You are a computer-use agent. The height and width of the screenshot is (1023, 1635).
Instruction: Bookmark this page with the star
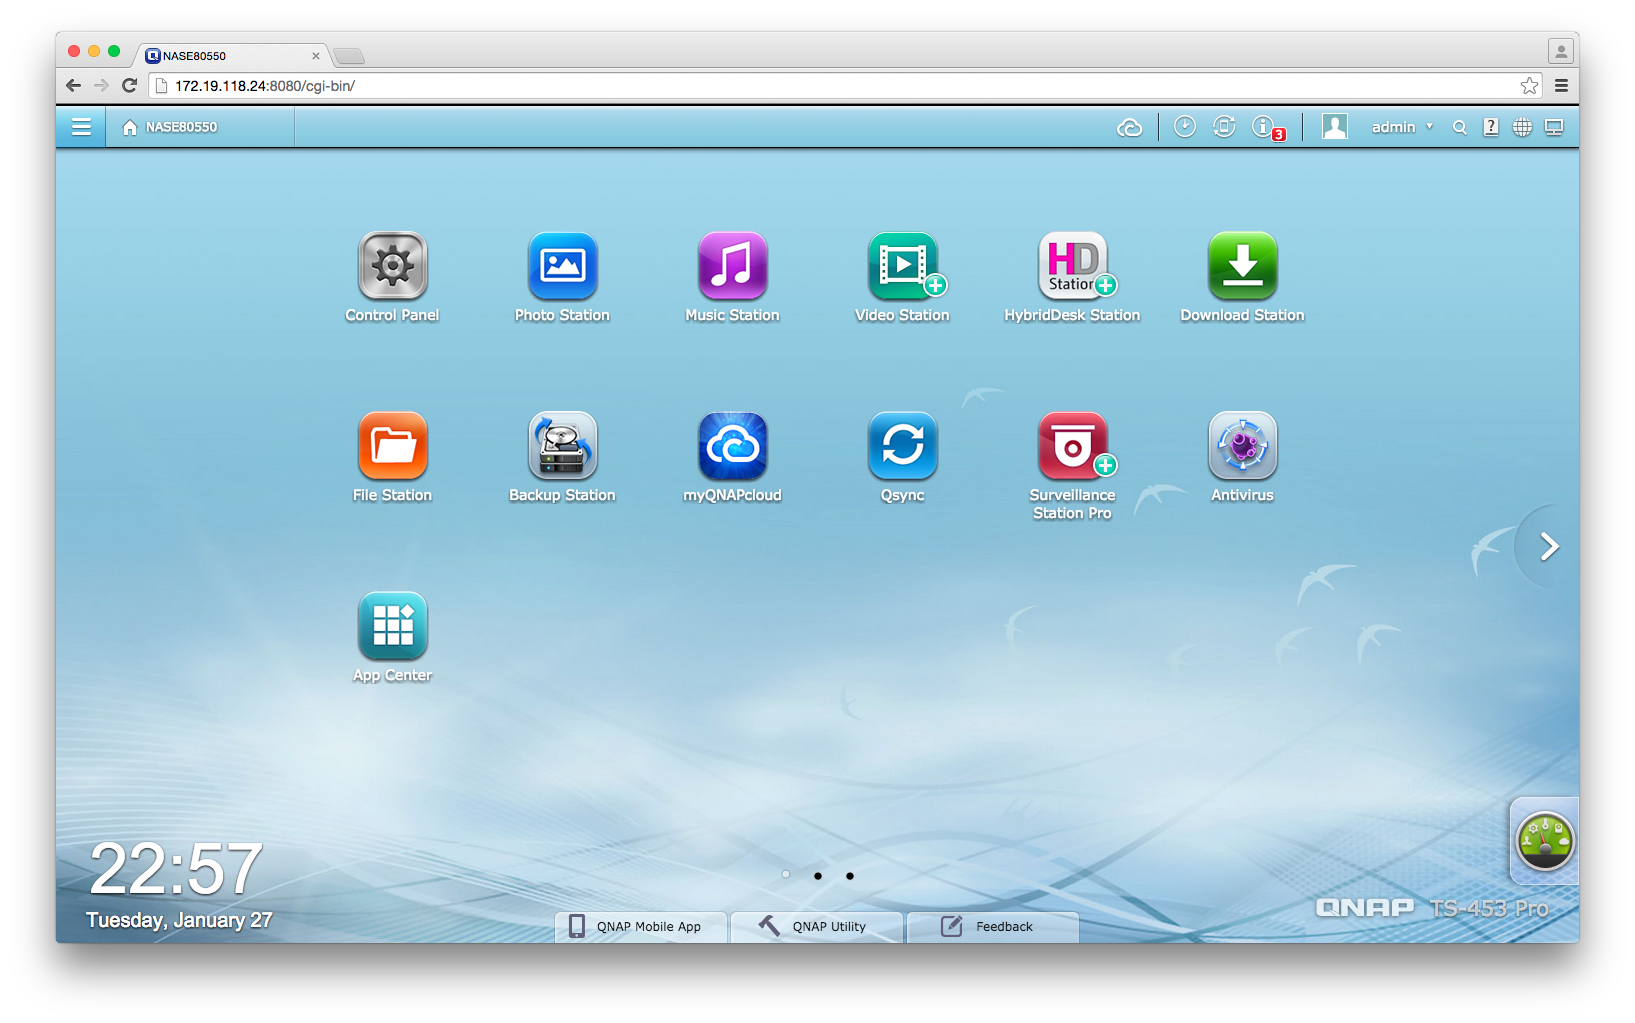pos(1529,86)
